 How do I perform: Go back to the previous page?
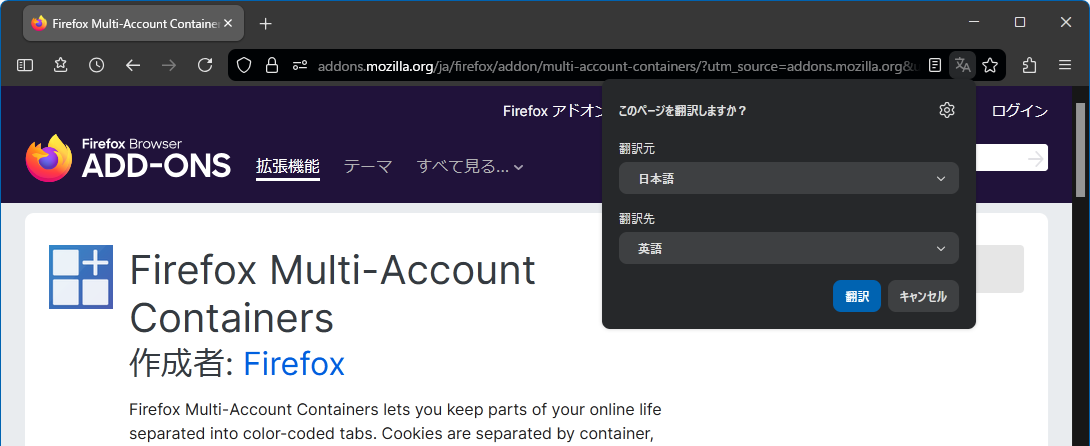(133, 65)
